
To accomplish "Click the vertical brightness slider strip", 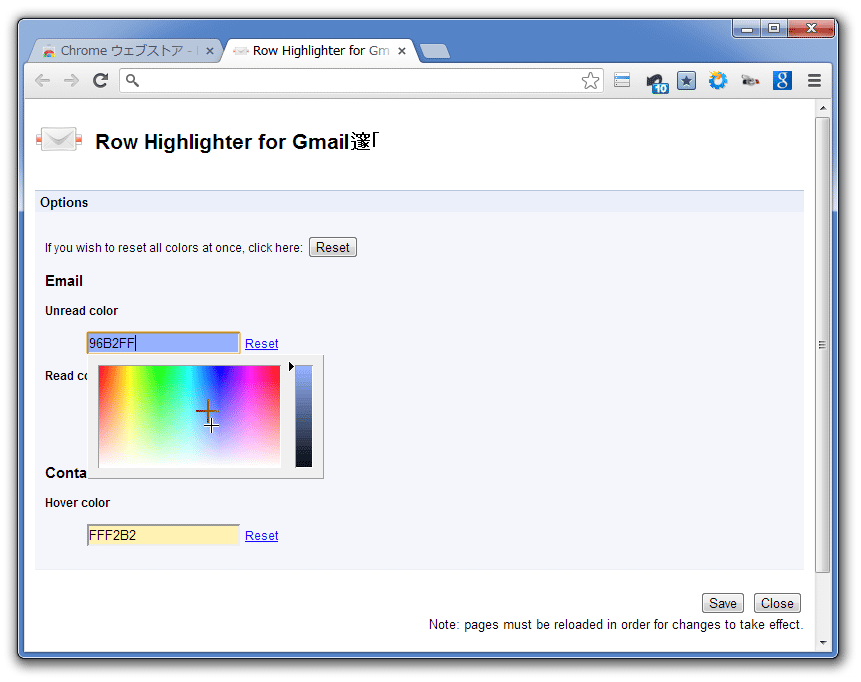I will pos(304,416).
